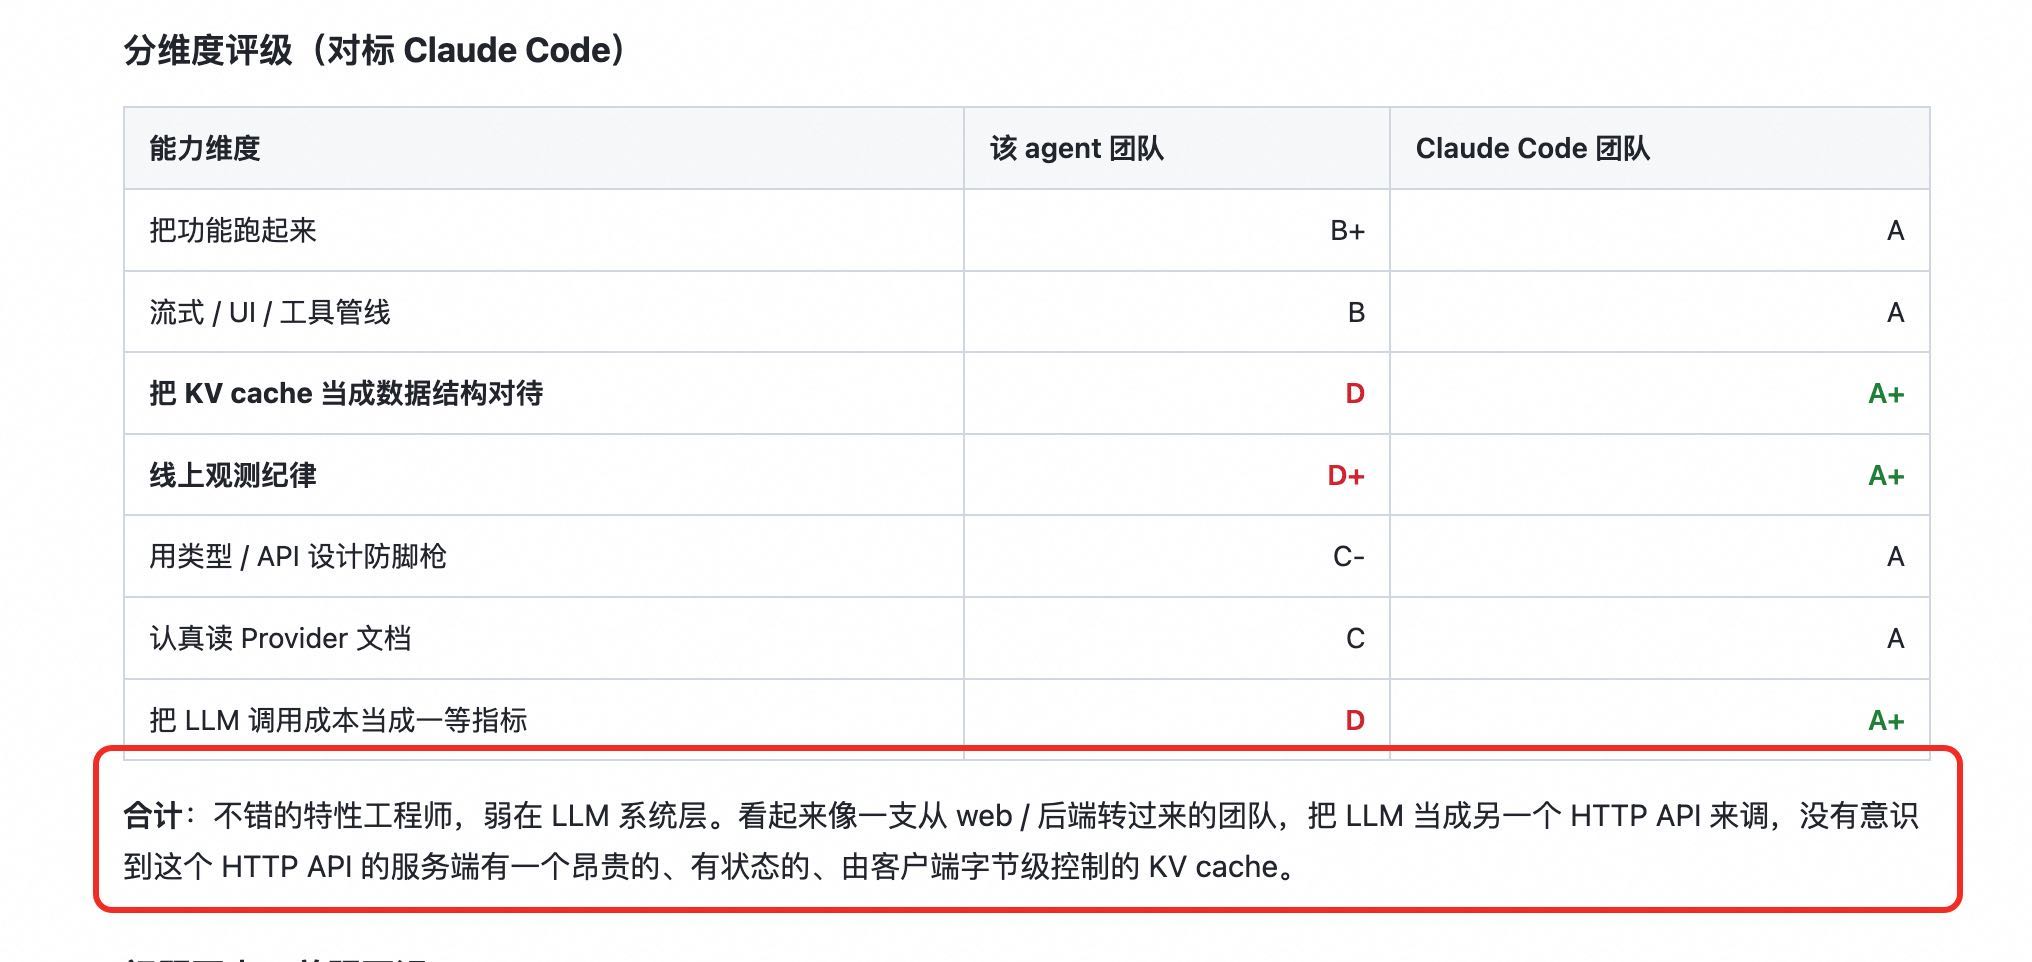Screen dimensions: 2032x962
Task: Click the C grade for Provider 文档 row
Action: [1355, 638]
